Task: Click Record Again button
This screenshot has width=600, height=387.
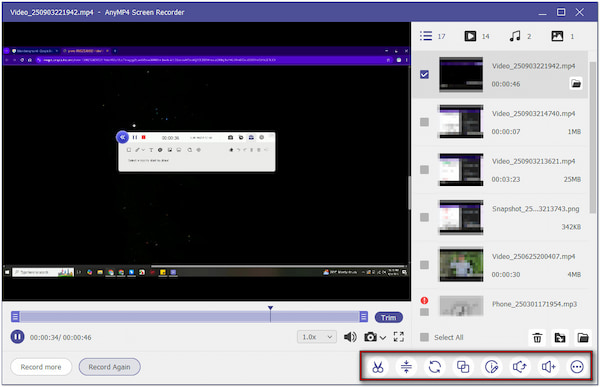Action: point(109,367)
